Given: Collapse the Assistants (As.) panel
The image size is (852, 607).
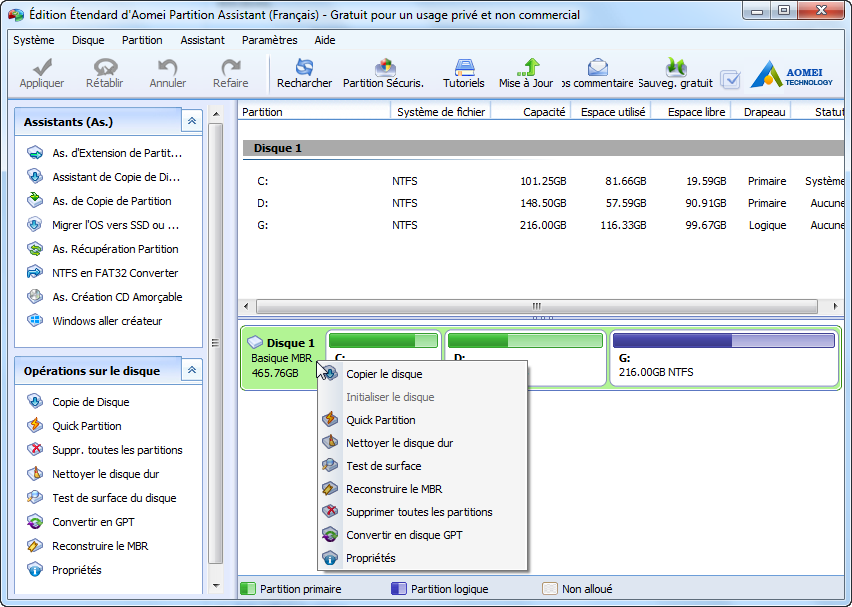Looking at the screenshot, I should pos(192,121).
